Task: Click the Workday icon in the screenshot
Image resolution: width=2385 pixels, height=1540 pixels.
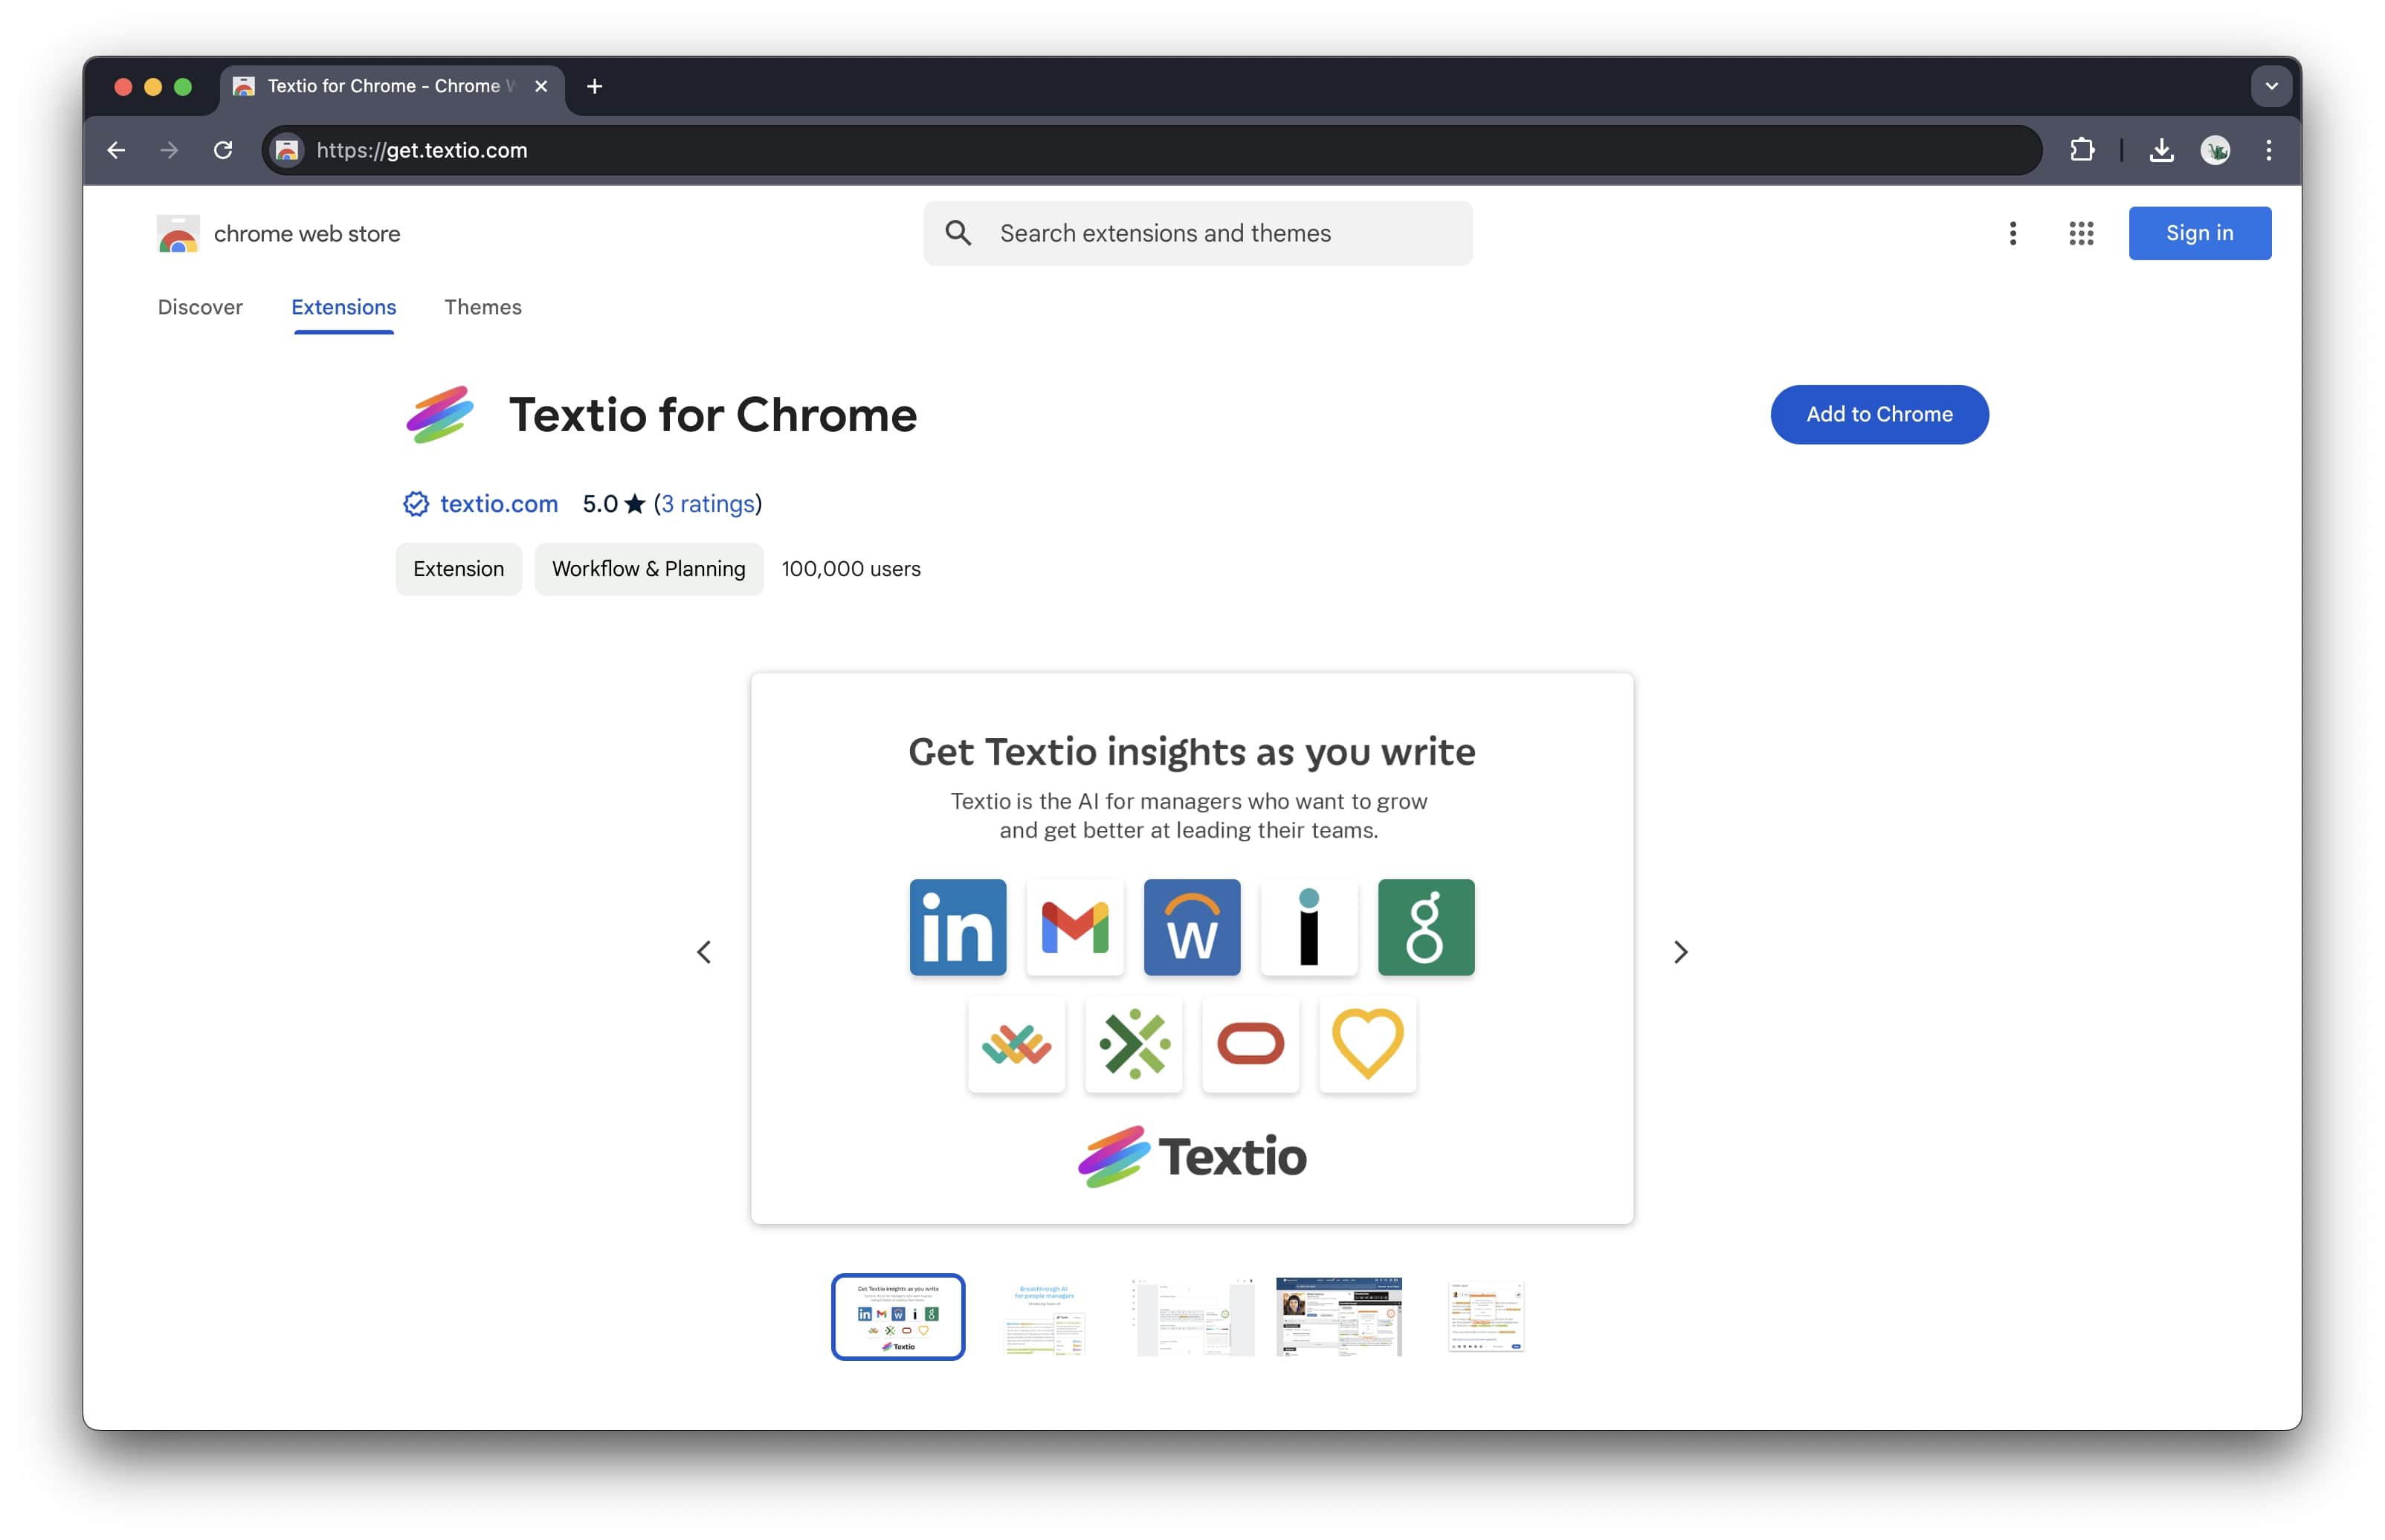Action: 1191,927
